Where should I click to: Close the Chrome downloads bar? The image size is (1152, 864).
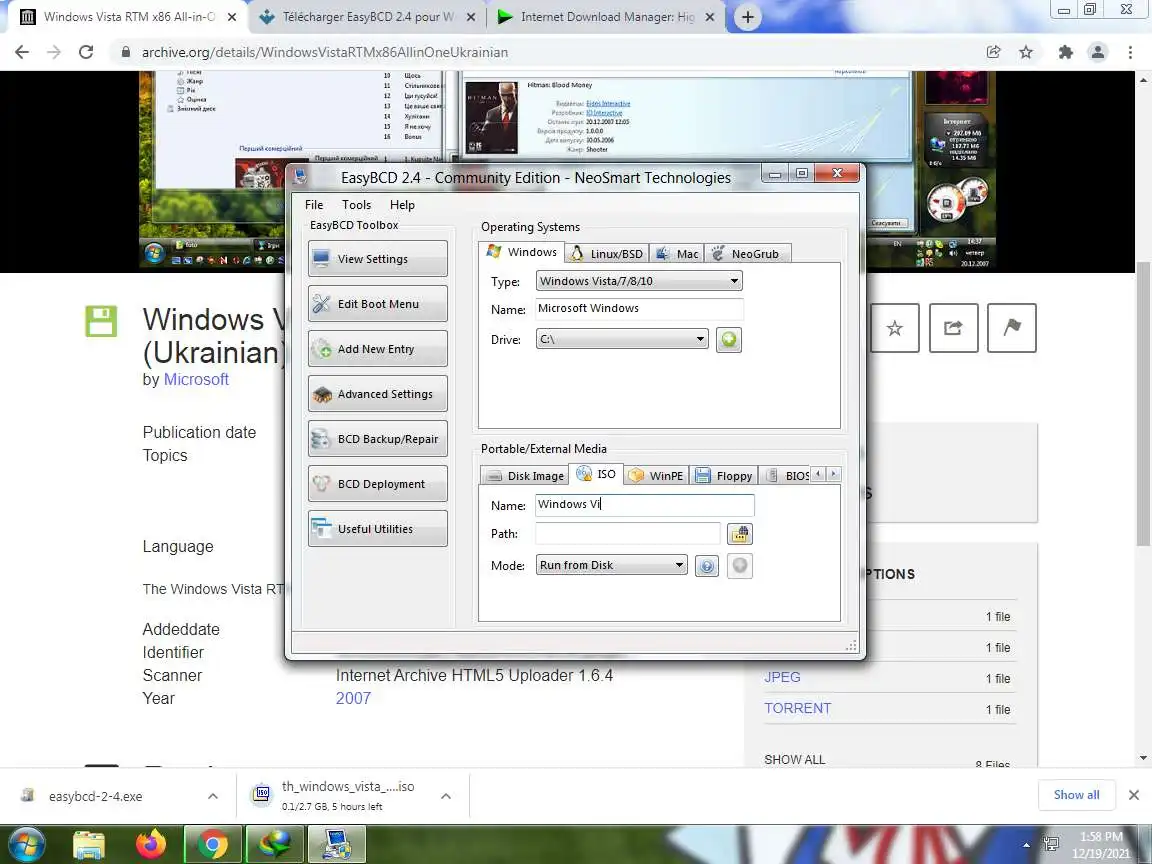click(x=1134, y=795)
